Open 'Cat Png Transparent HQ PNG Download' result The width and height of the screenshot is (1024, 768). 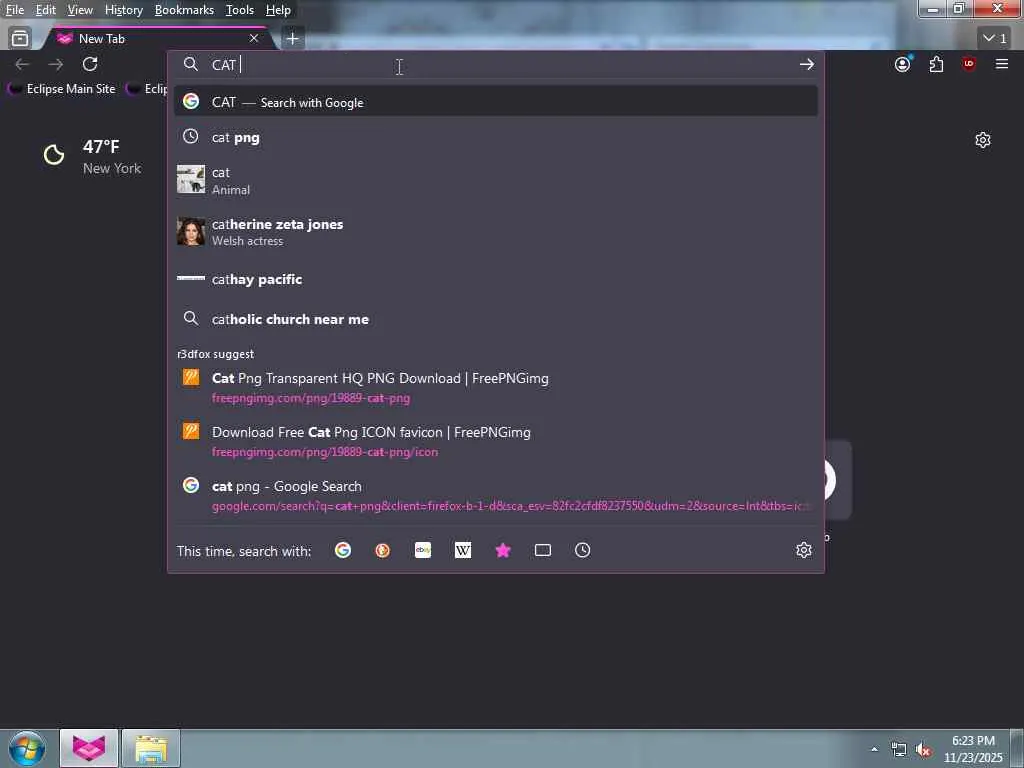coord(496,387)
